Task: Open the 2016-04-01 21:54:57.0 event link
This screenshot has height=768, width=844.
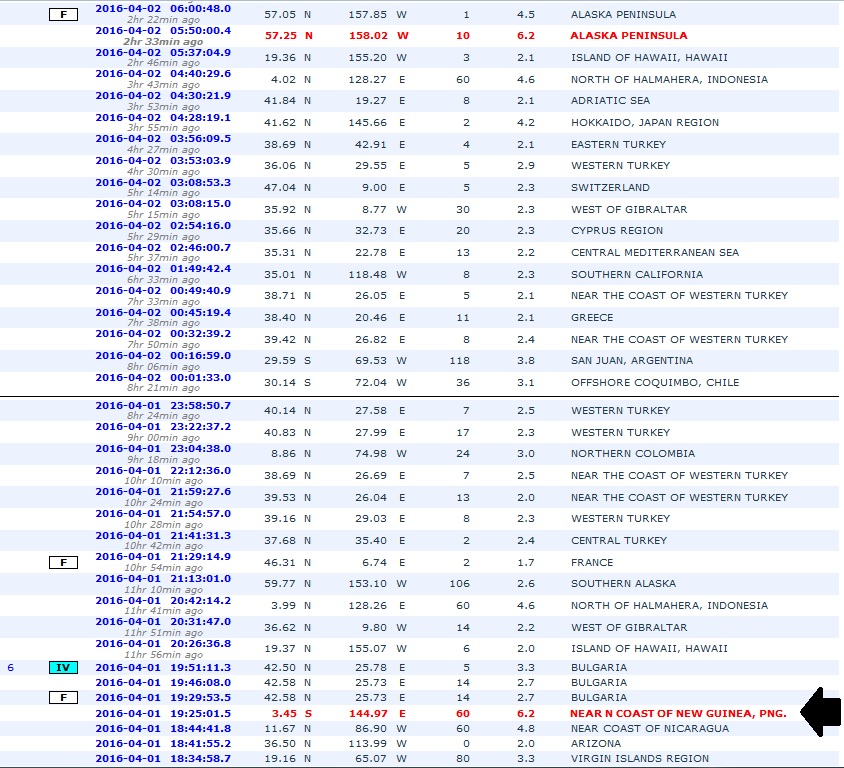Action: (163, 513)
